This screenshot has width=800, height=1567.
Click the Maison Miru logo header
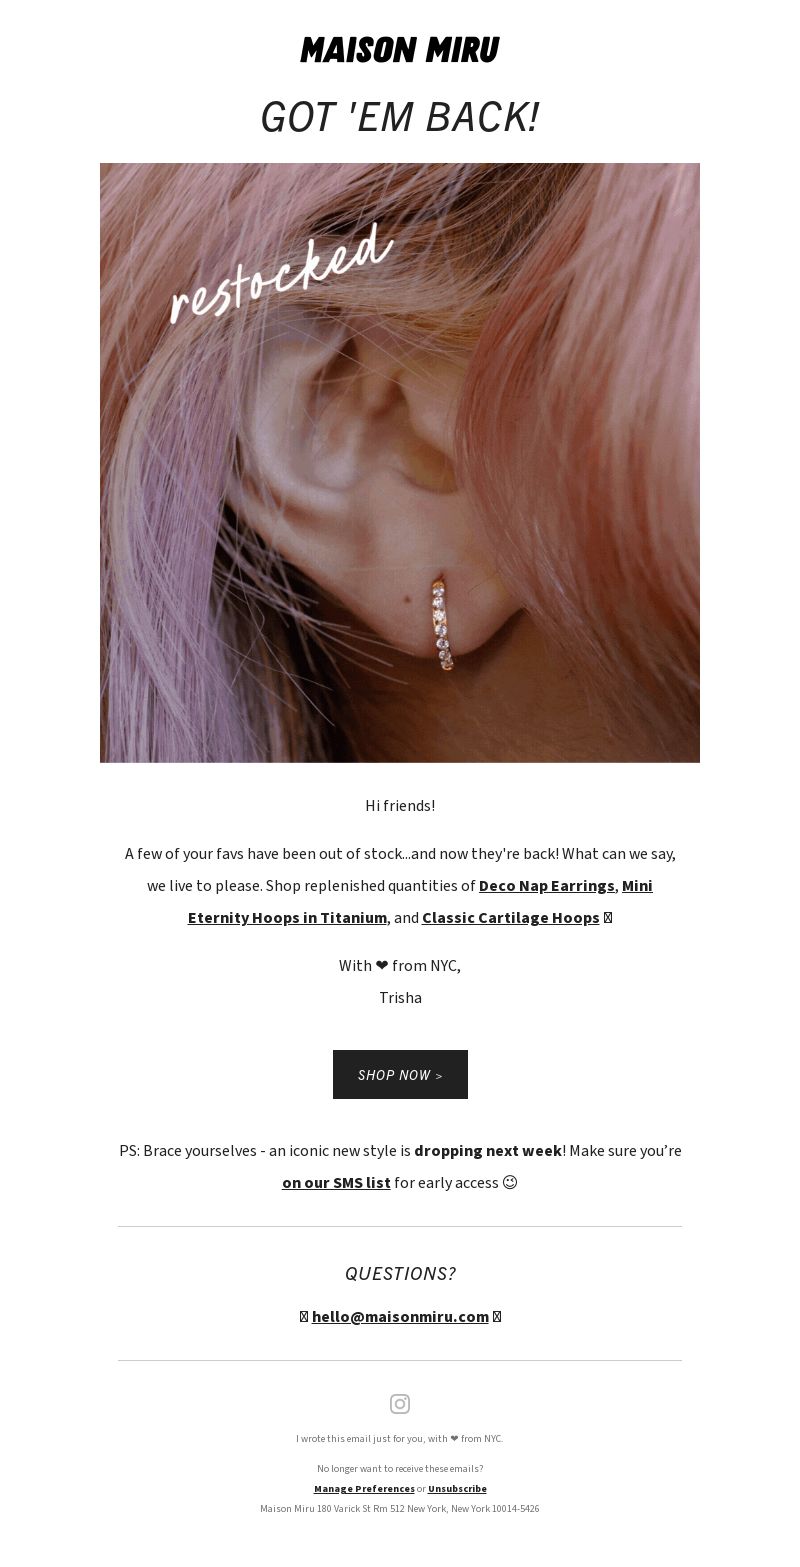(x=400, y=50)
